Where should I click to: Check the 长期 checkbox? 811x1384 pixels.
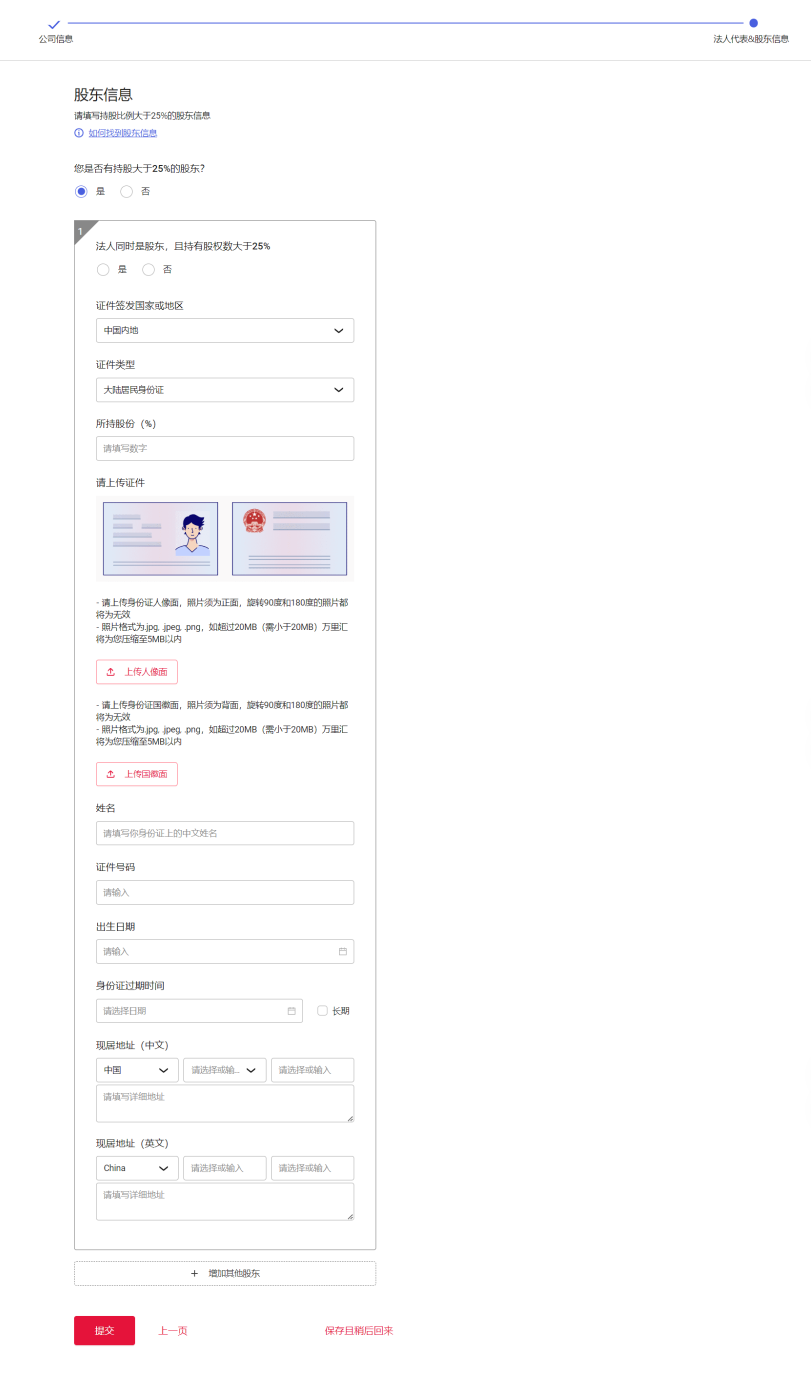322,1011
